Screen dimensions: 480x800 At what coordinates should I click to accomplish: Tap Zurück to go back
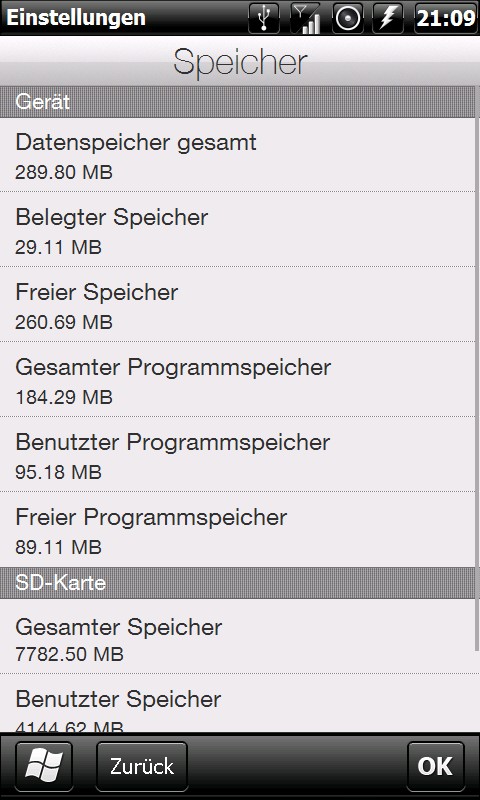(x=142, y=766)
